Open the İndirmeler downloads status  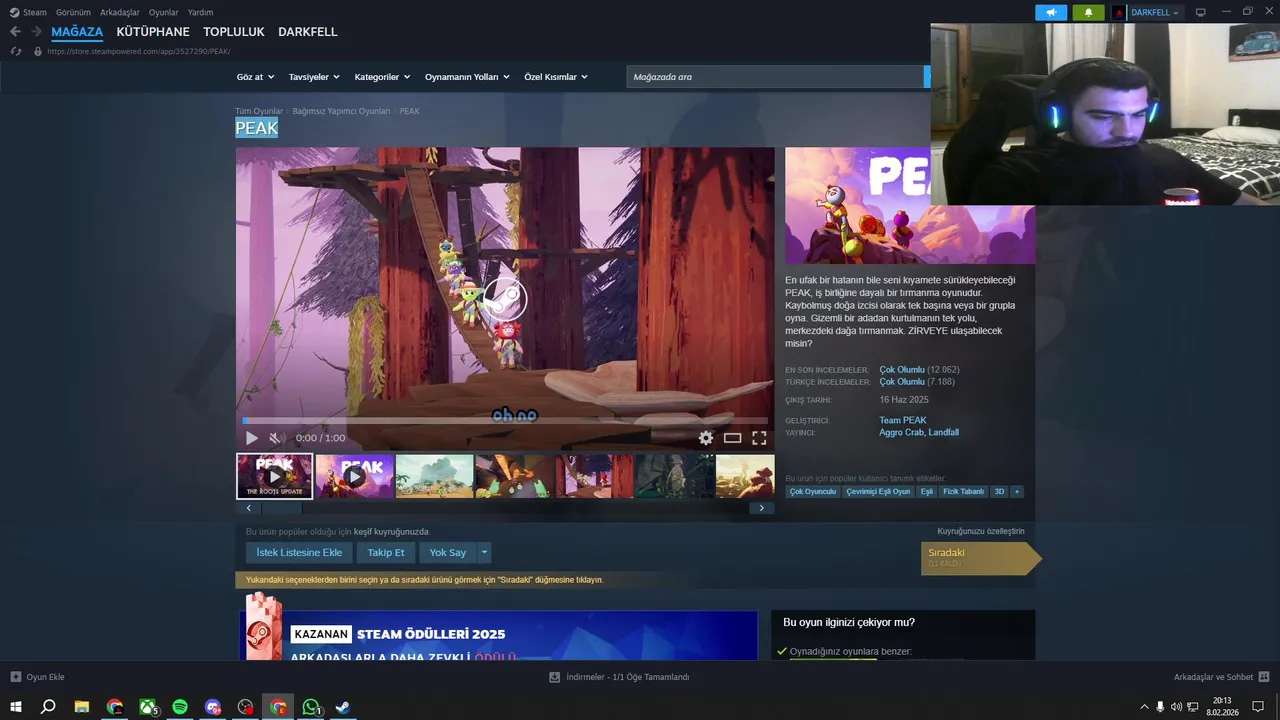click(x=619, y=677)
